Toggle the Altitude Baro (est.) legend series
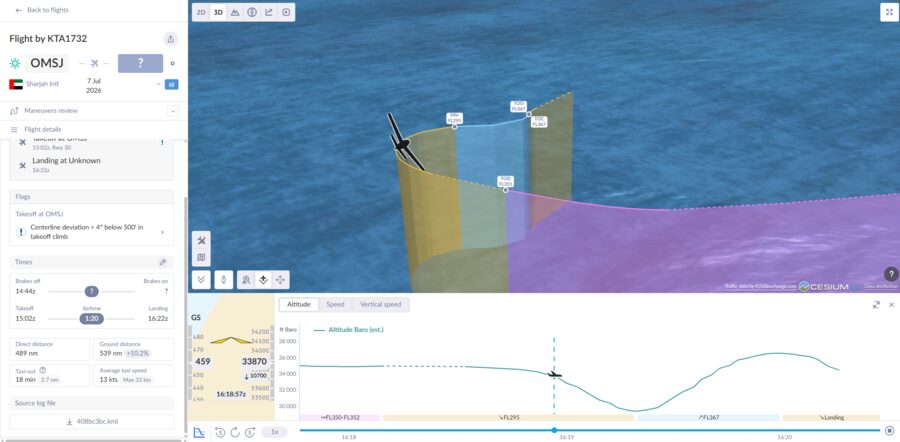The height and width of the screenshot is (442, 900). pyautogui.click(x=348, y=330)
